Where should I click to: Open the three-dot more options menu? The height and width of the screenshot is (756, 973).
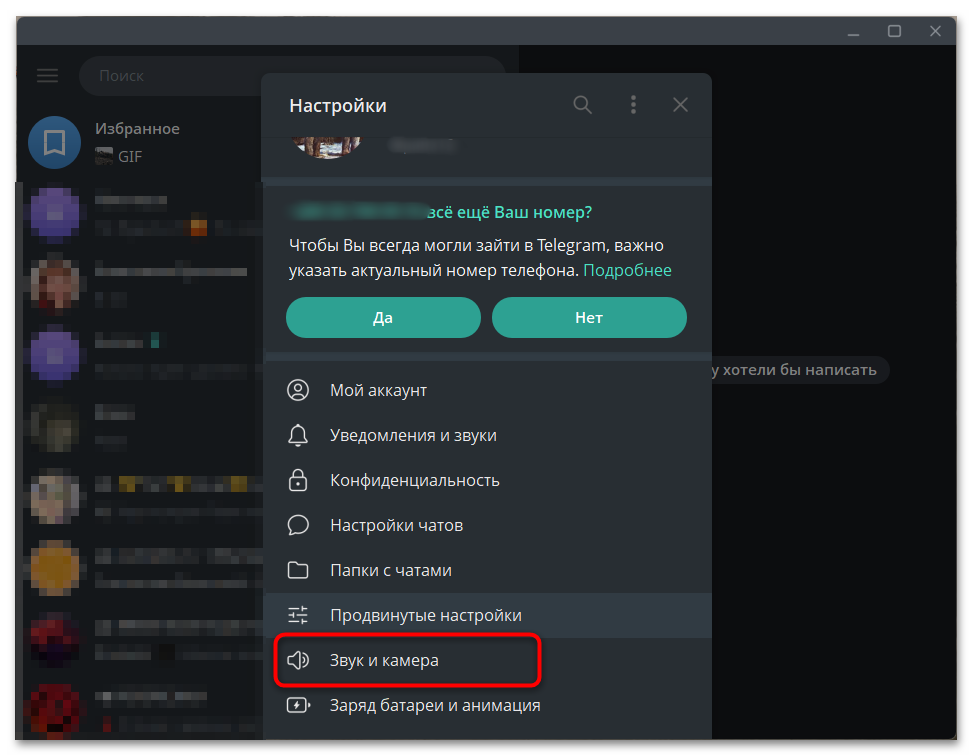pos(633,105)
